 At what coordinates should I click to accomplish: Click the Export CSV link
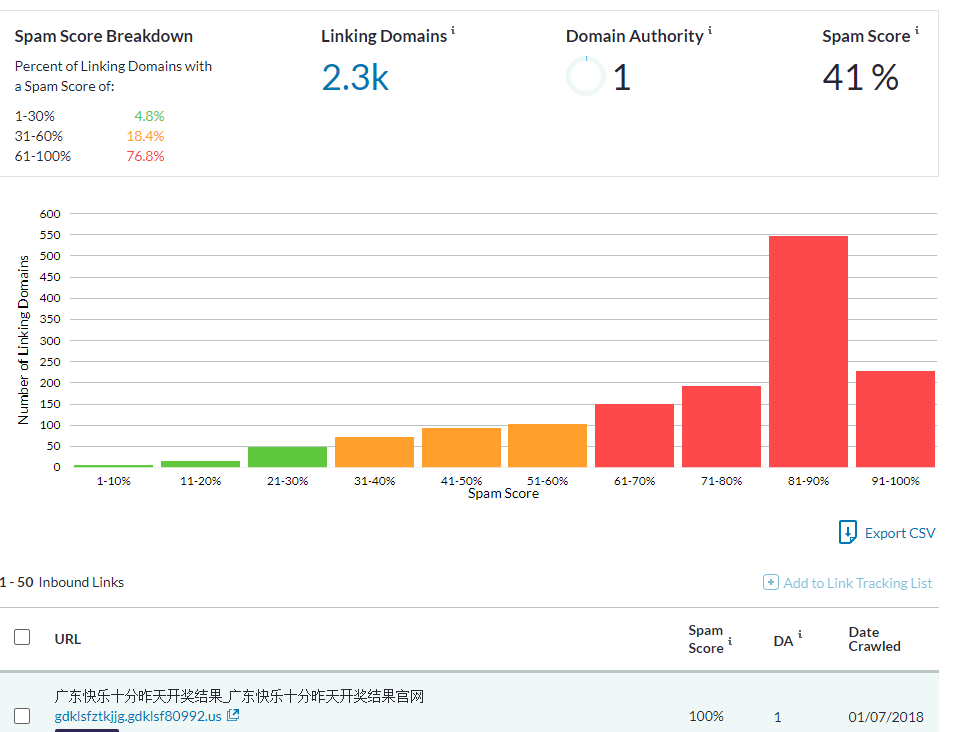tap(899, 533)
